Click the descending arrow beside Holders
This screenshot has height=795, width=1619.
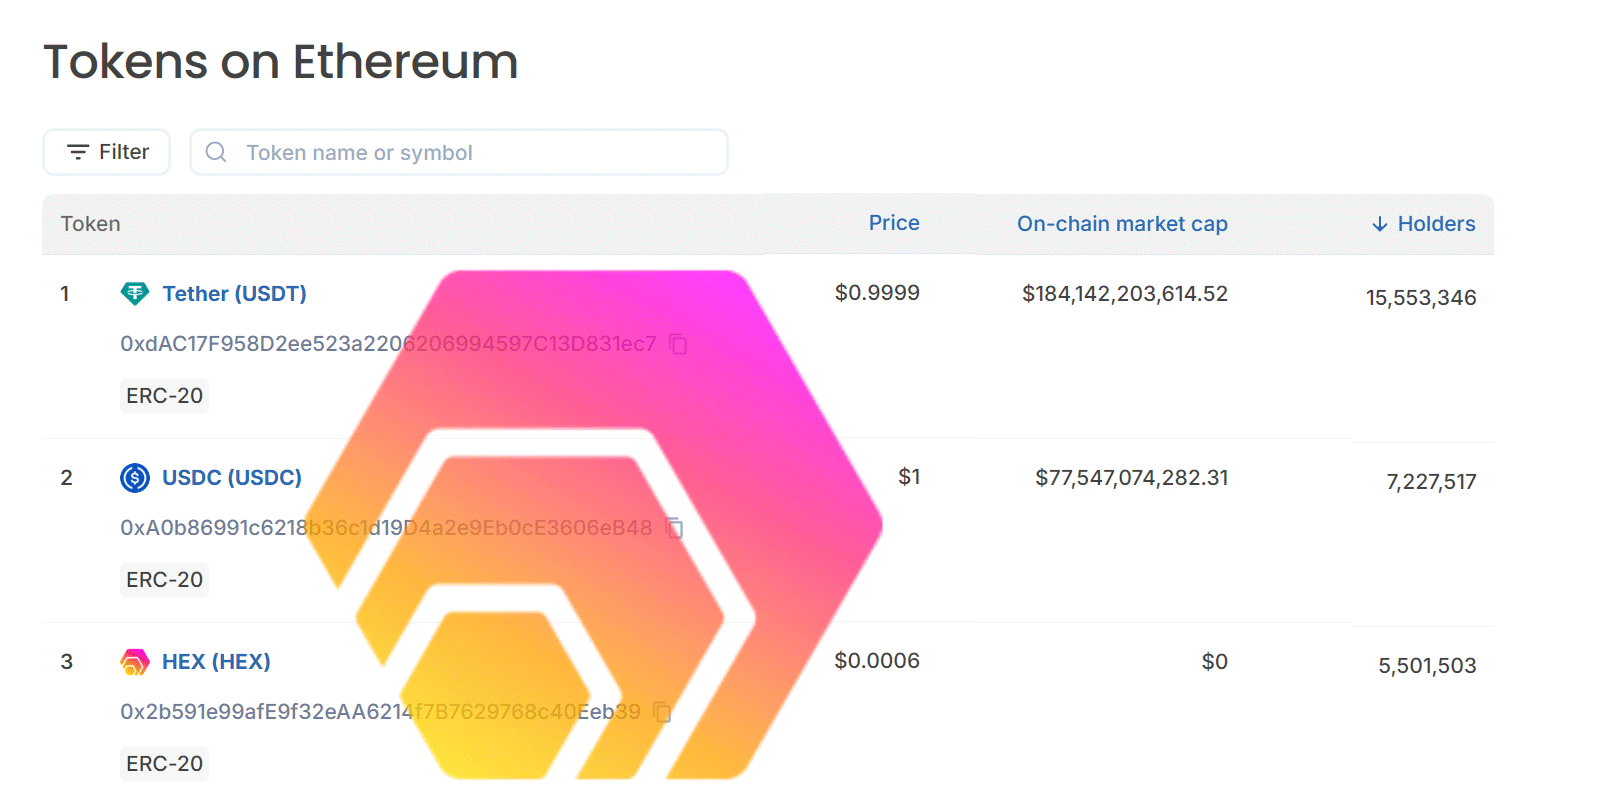point(1380,224)
